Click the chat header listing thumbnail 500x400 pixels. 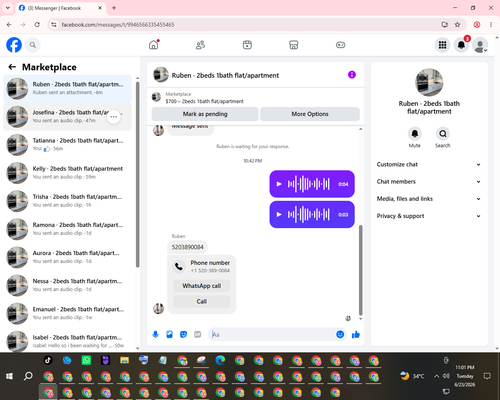161,75
